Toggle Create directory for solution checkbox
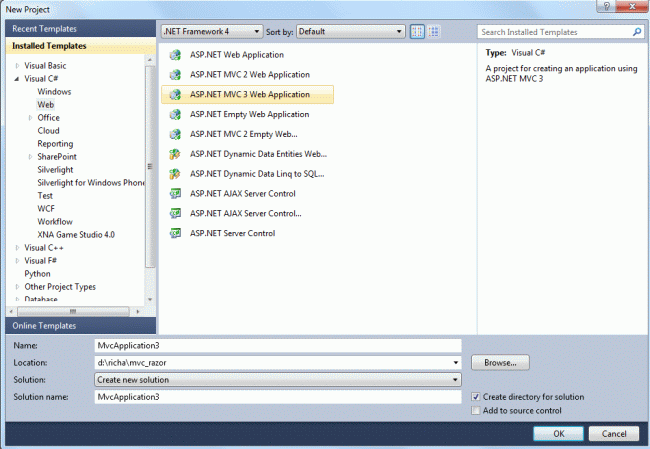The height and width of the screenshot is (449, 650). tap(476, 397)
